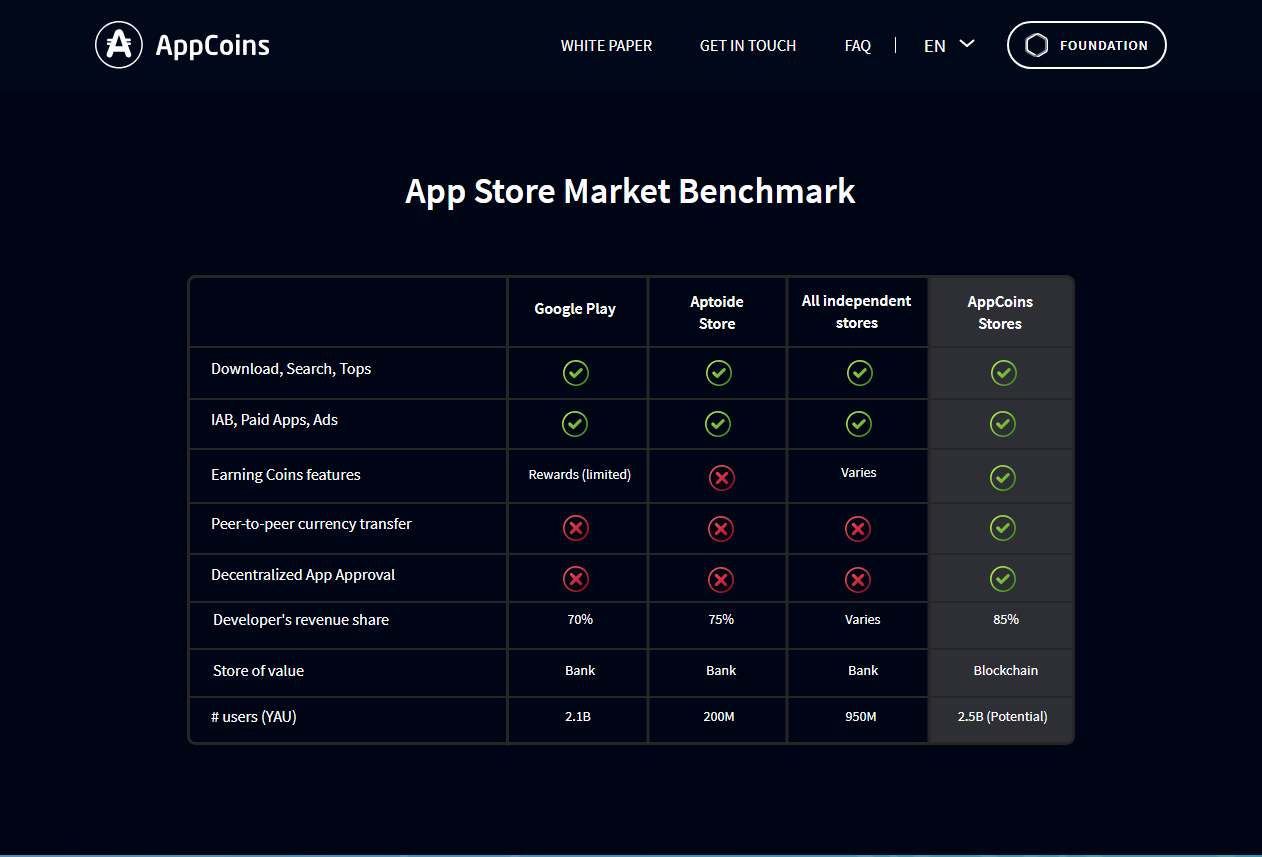Viewport: 1262px width, 857px height.
Task: Click Google Play red cross for Peer-to-peer currency transfer
Action: [575, 528]
